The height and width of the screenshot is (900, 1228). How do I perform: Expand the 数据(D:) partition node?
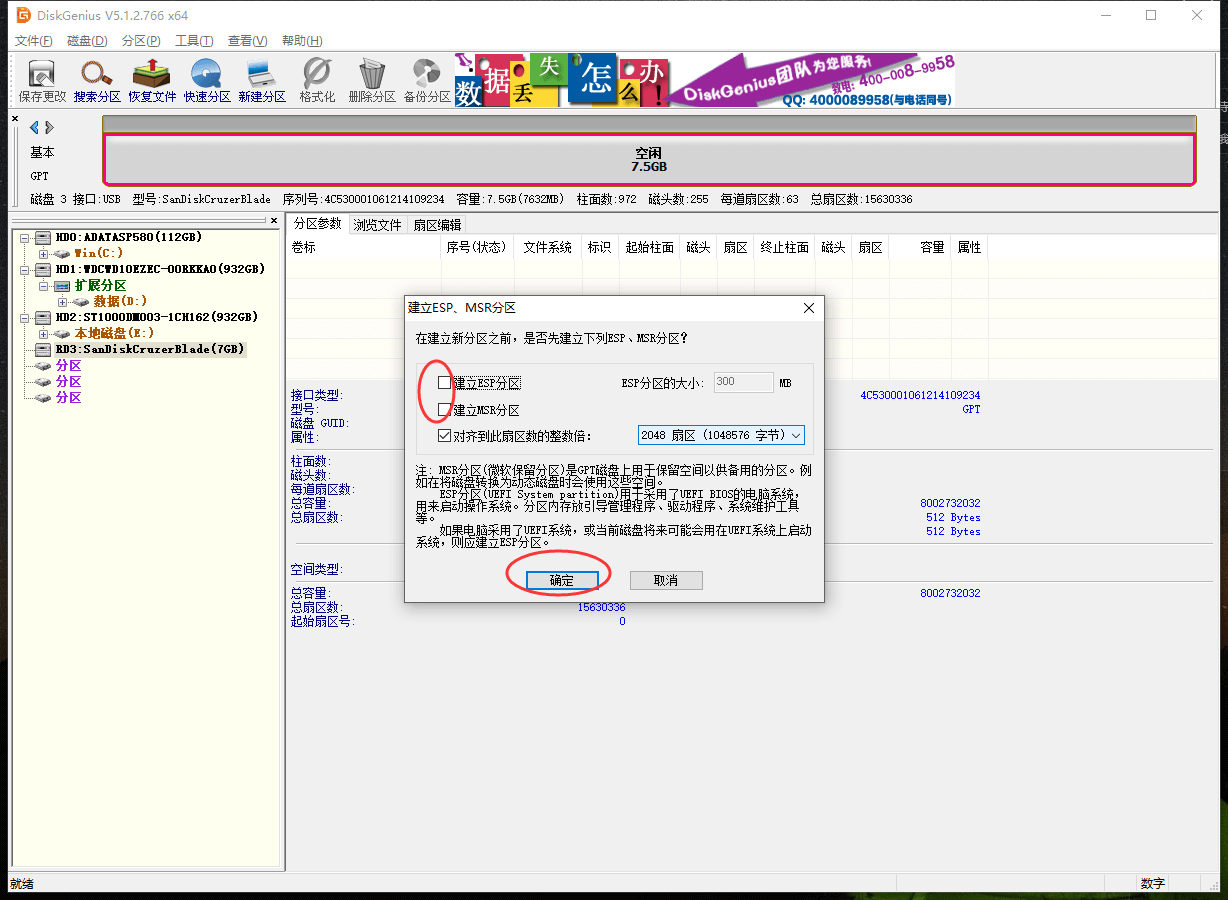[63, 302]
